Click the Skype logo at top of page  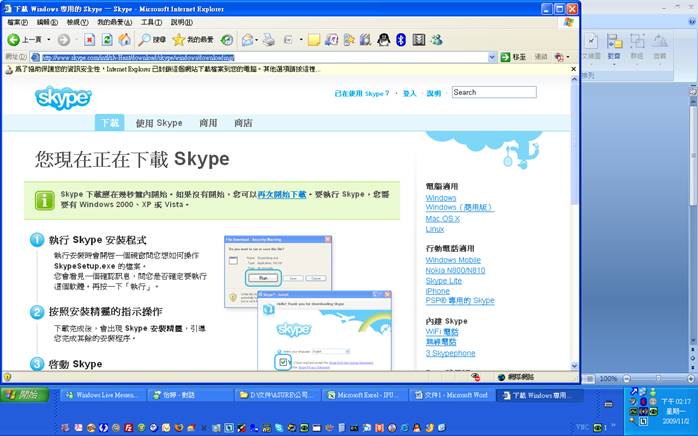pyautogui.click(x=63, y=97)
